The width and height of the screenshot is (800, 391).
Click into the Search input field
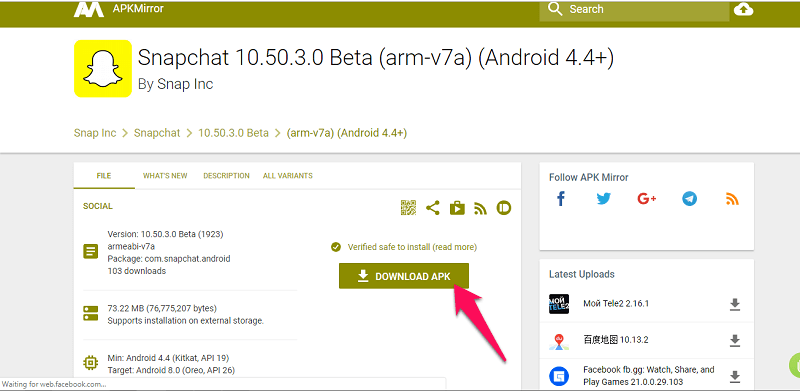pos(634,9)
